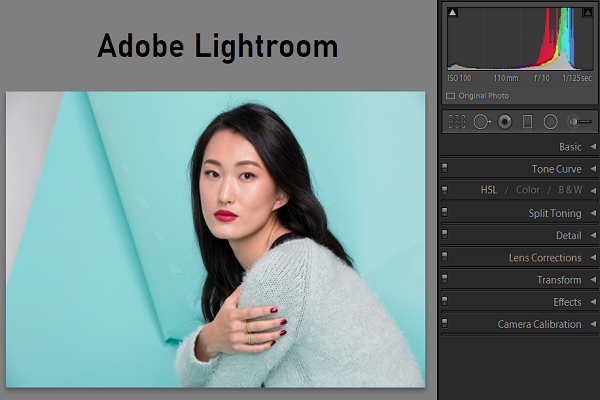Click the portrait photo preview

[215, 239]
